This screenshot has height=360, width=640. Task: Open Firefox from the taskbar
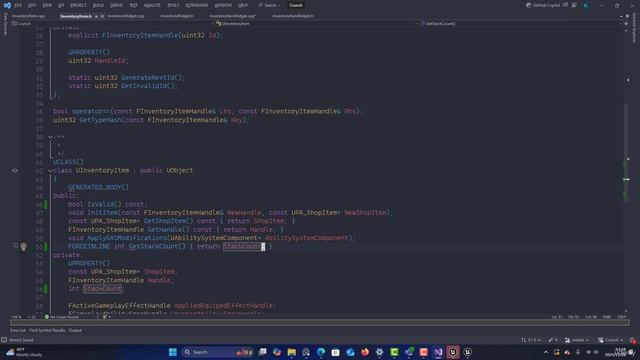pyautogui.click(x=365, y=352)
